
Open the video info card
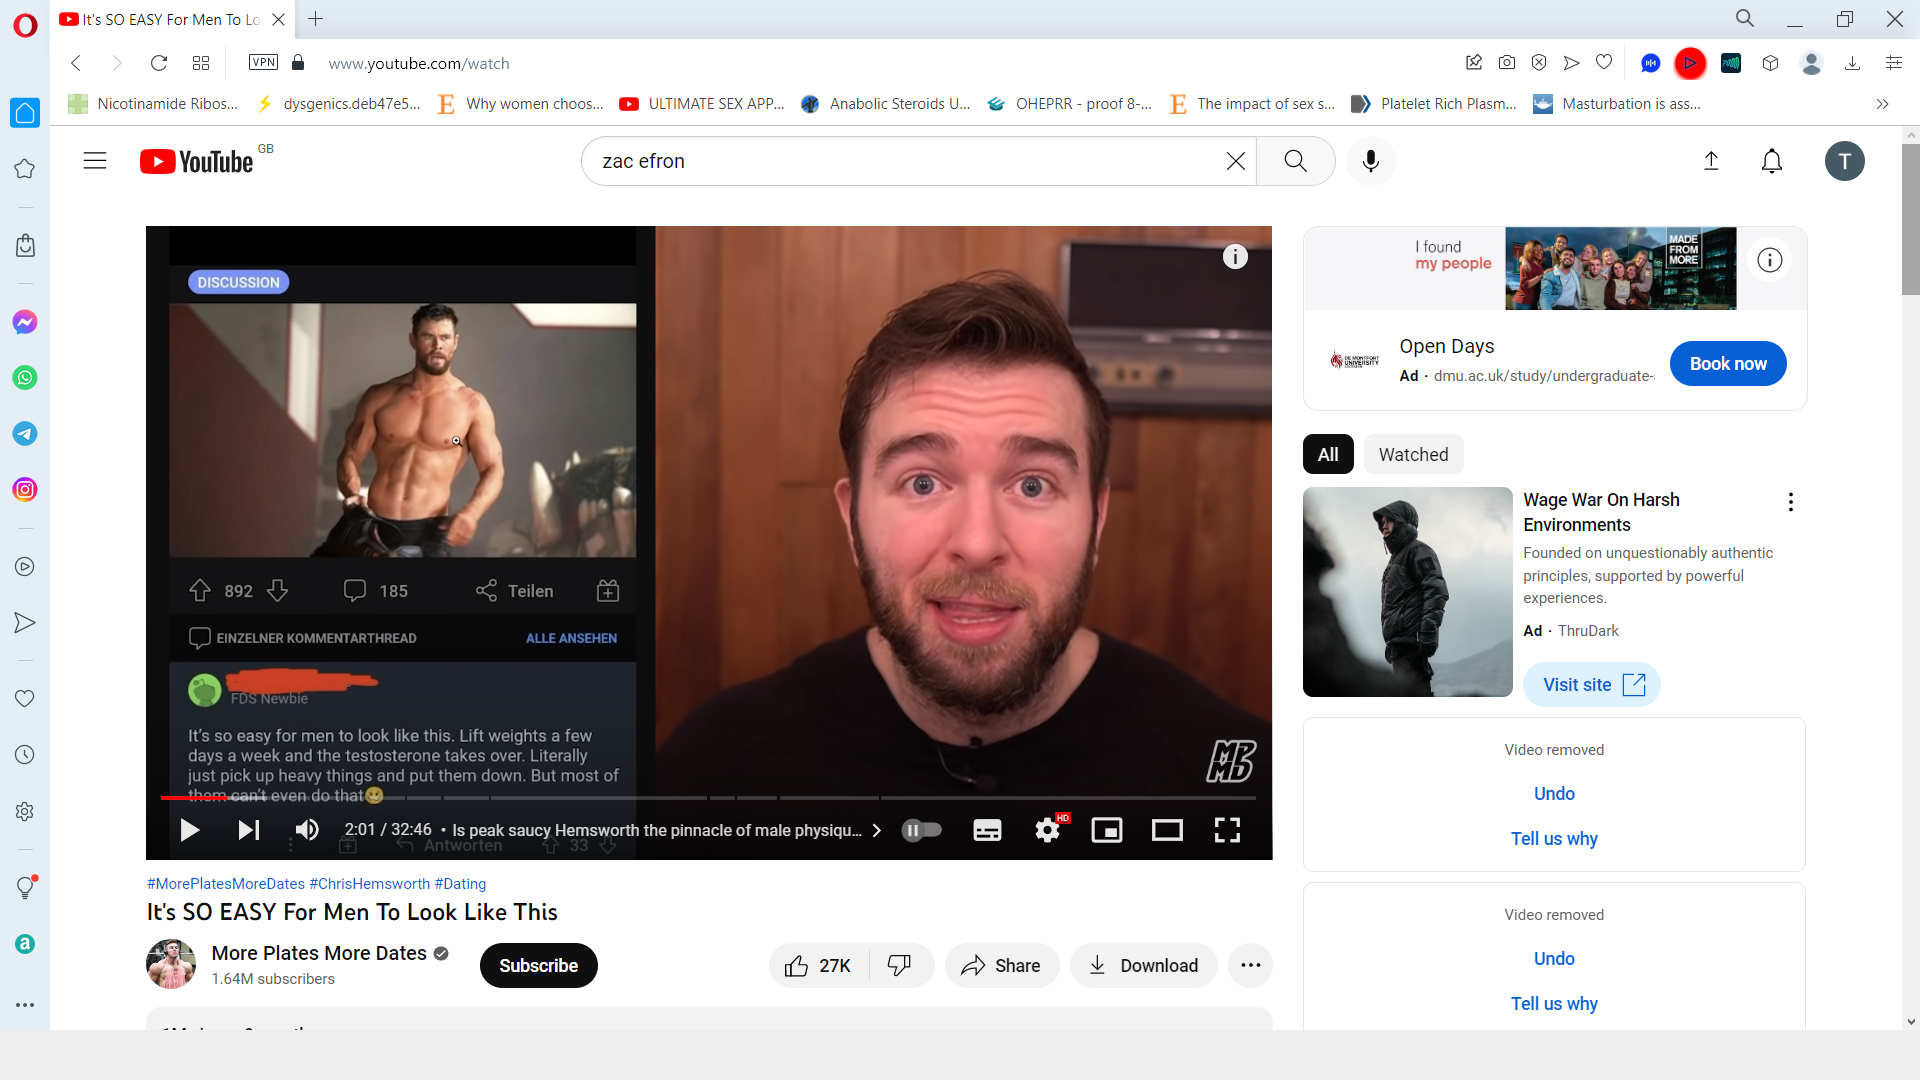[x=1235, y=257]
